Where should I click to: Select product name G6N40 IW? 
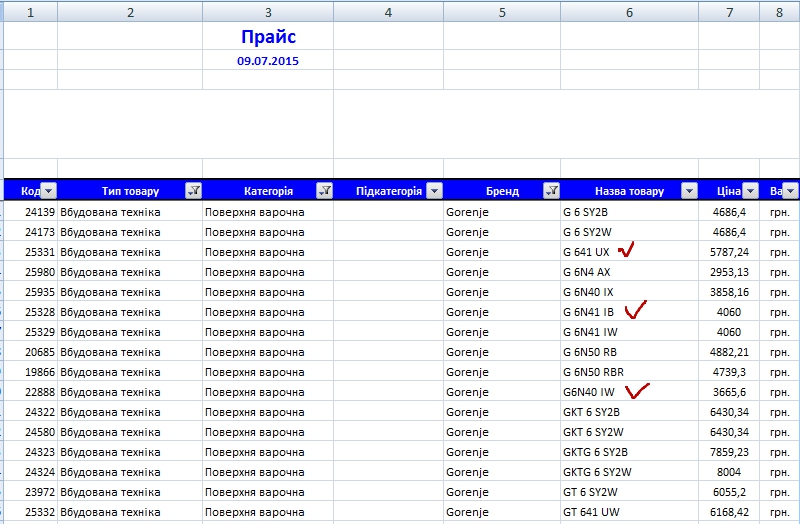(x=629, y=392)
